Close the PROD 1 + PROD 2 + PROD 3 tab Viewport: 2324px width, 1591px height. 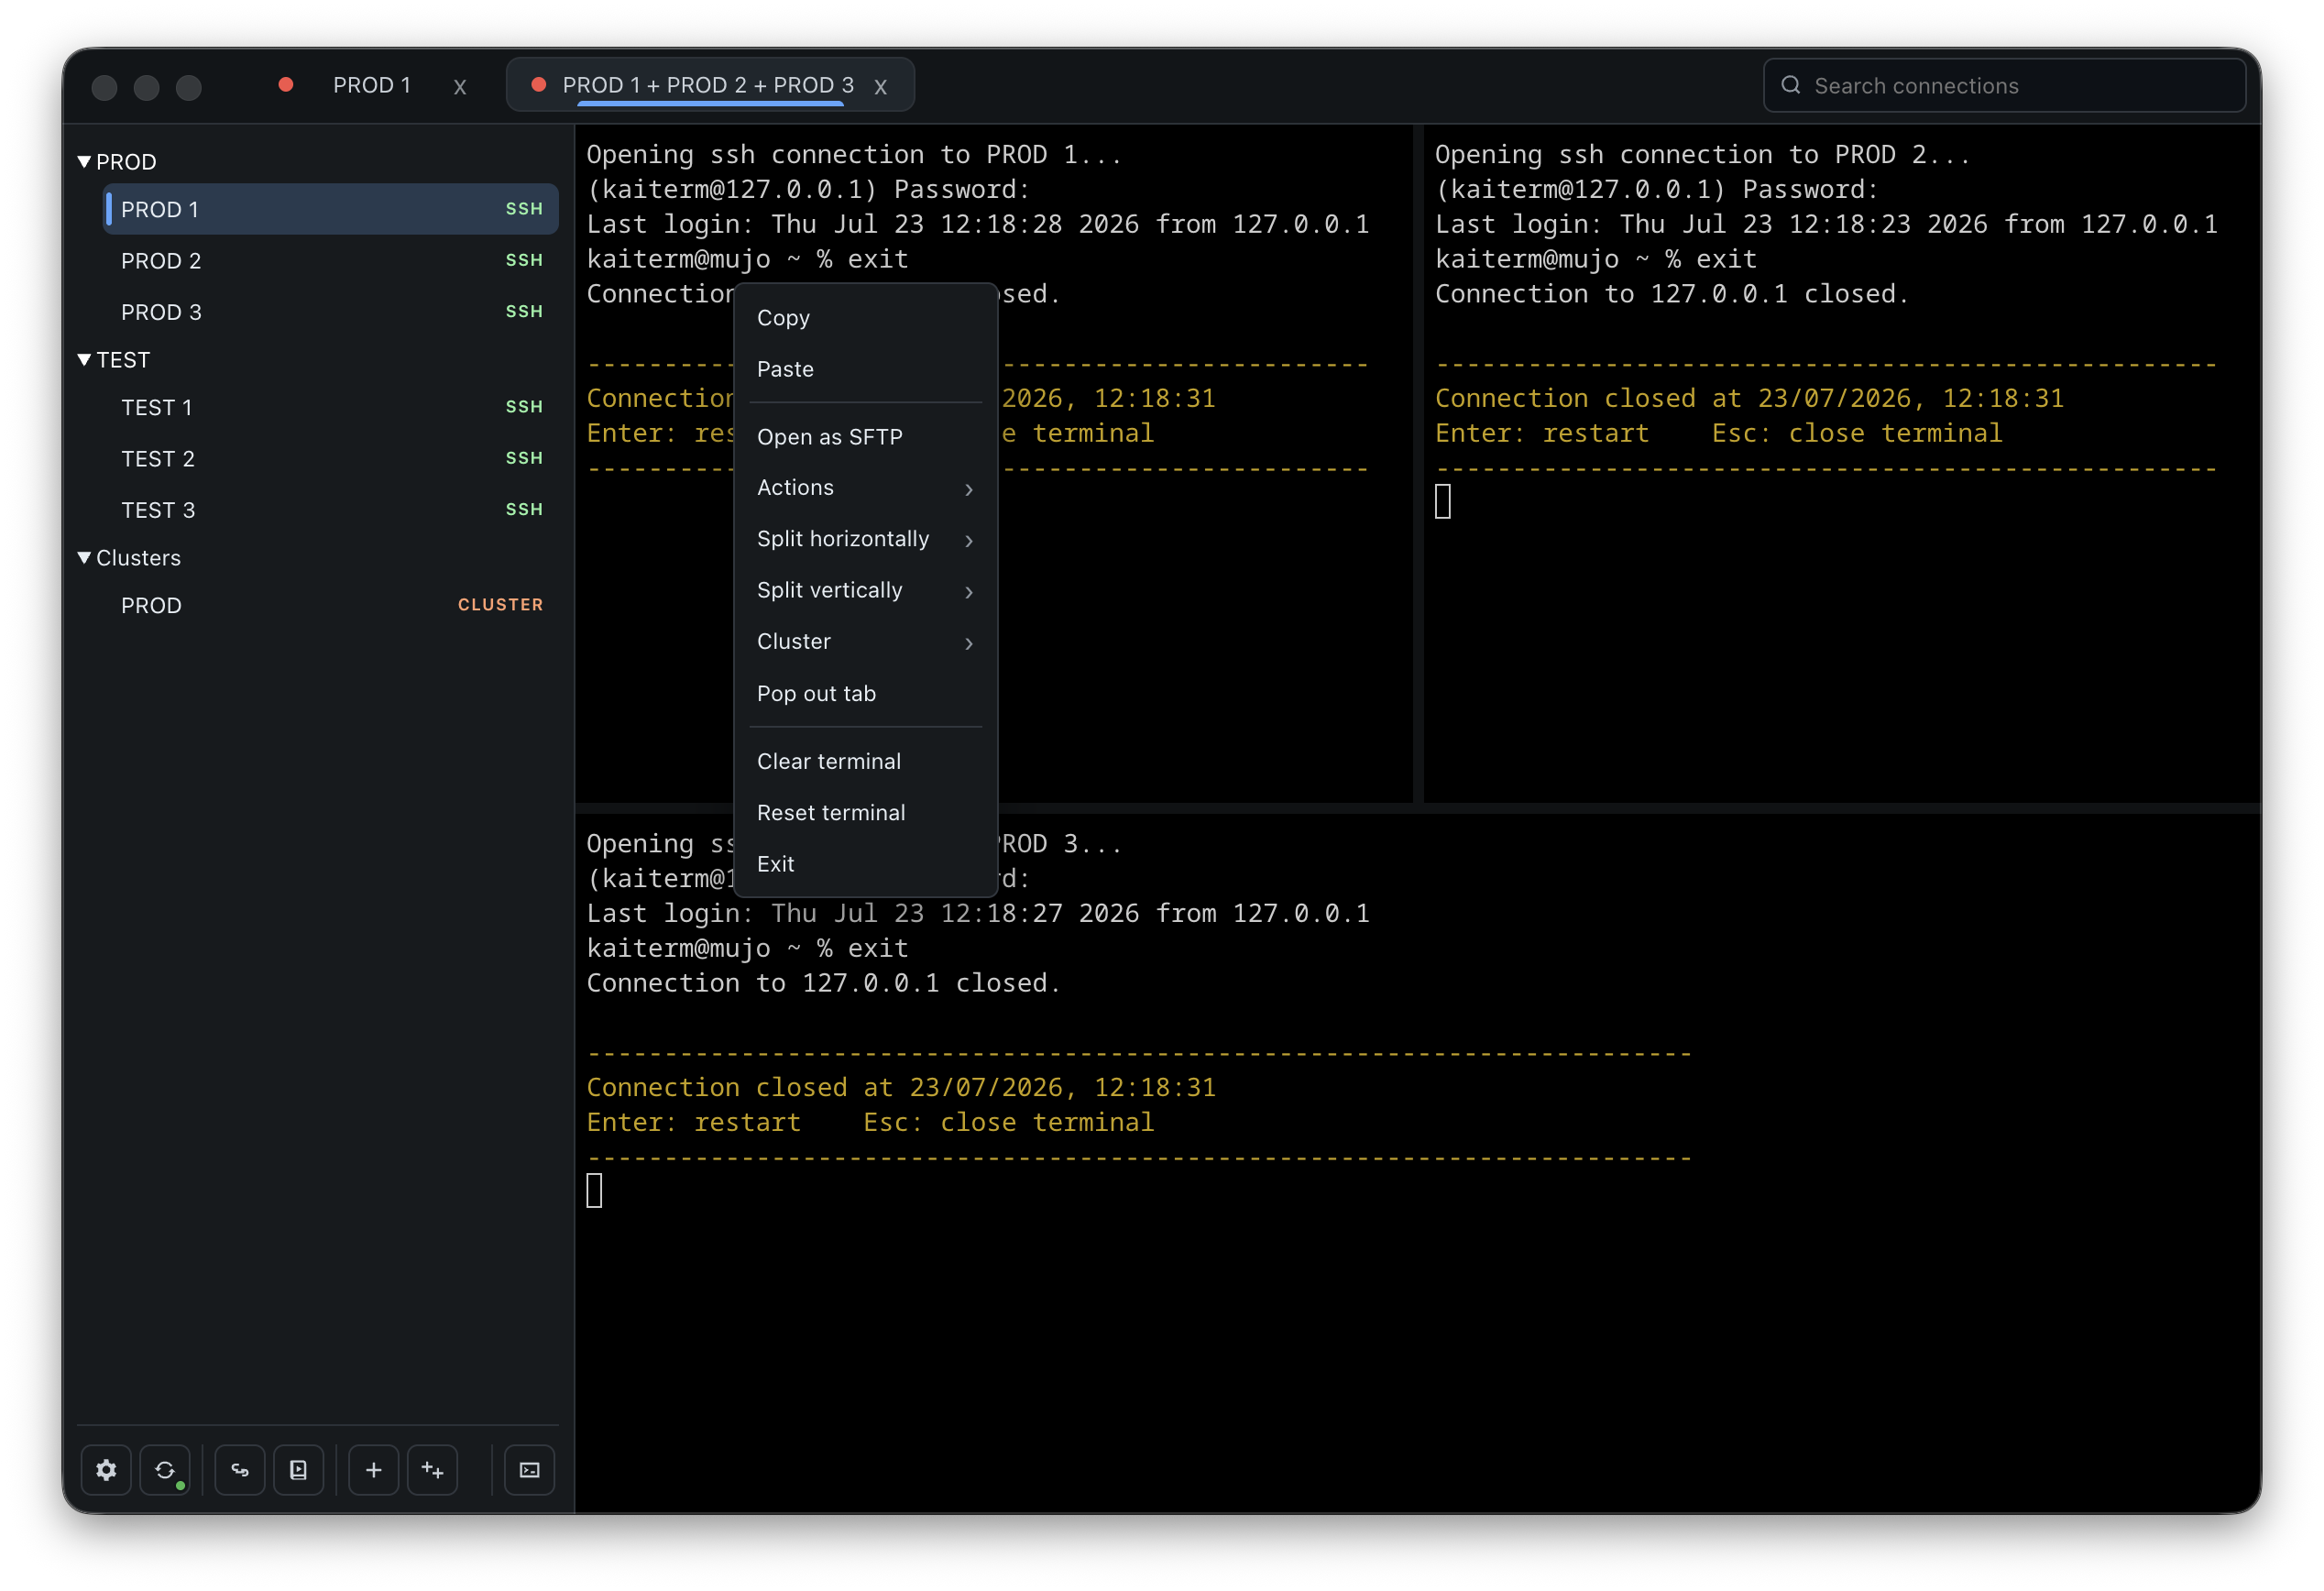click(x=881, y=86)
